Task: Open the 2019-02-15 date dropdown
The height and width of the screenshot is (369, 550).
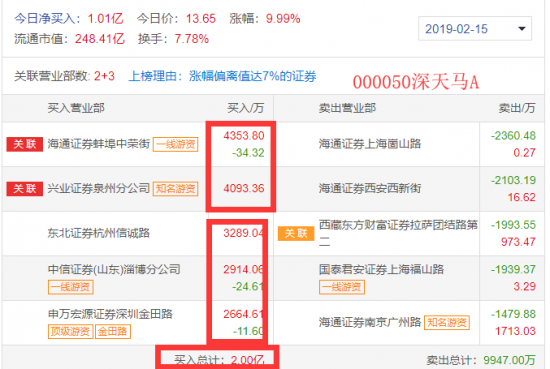Action: pyautogui.click(x=475, y=29)
